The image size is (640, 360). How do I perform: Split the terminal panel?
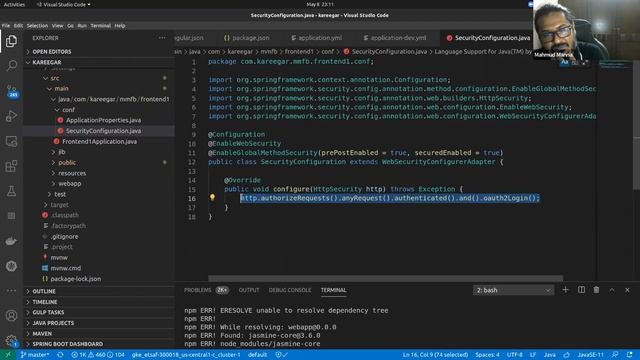click(581, 290)
